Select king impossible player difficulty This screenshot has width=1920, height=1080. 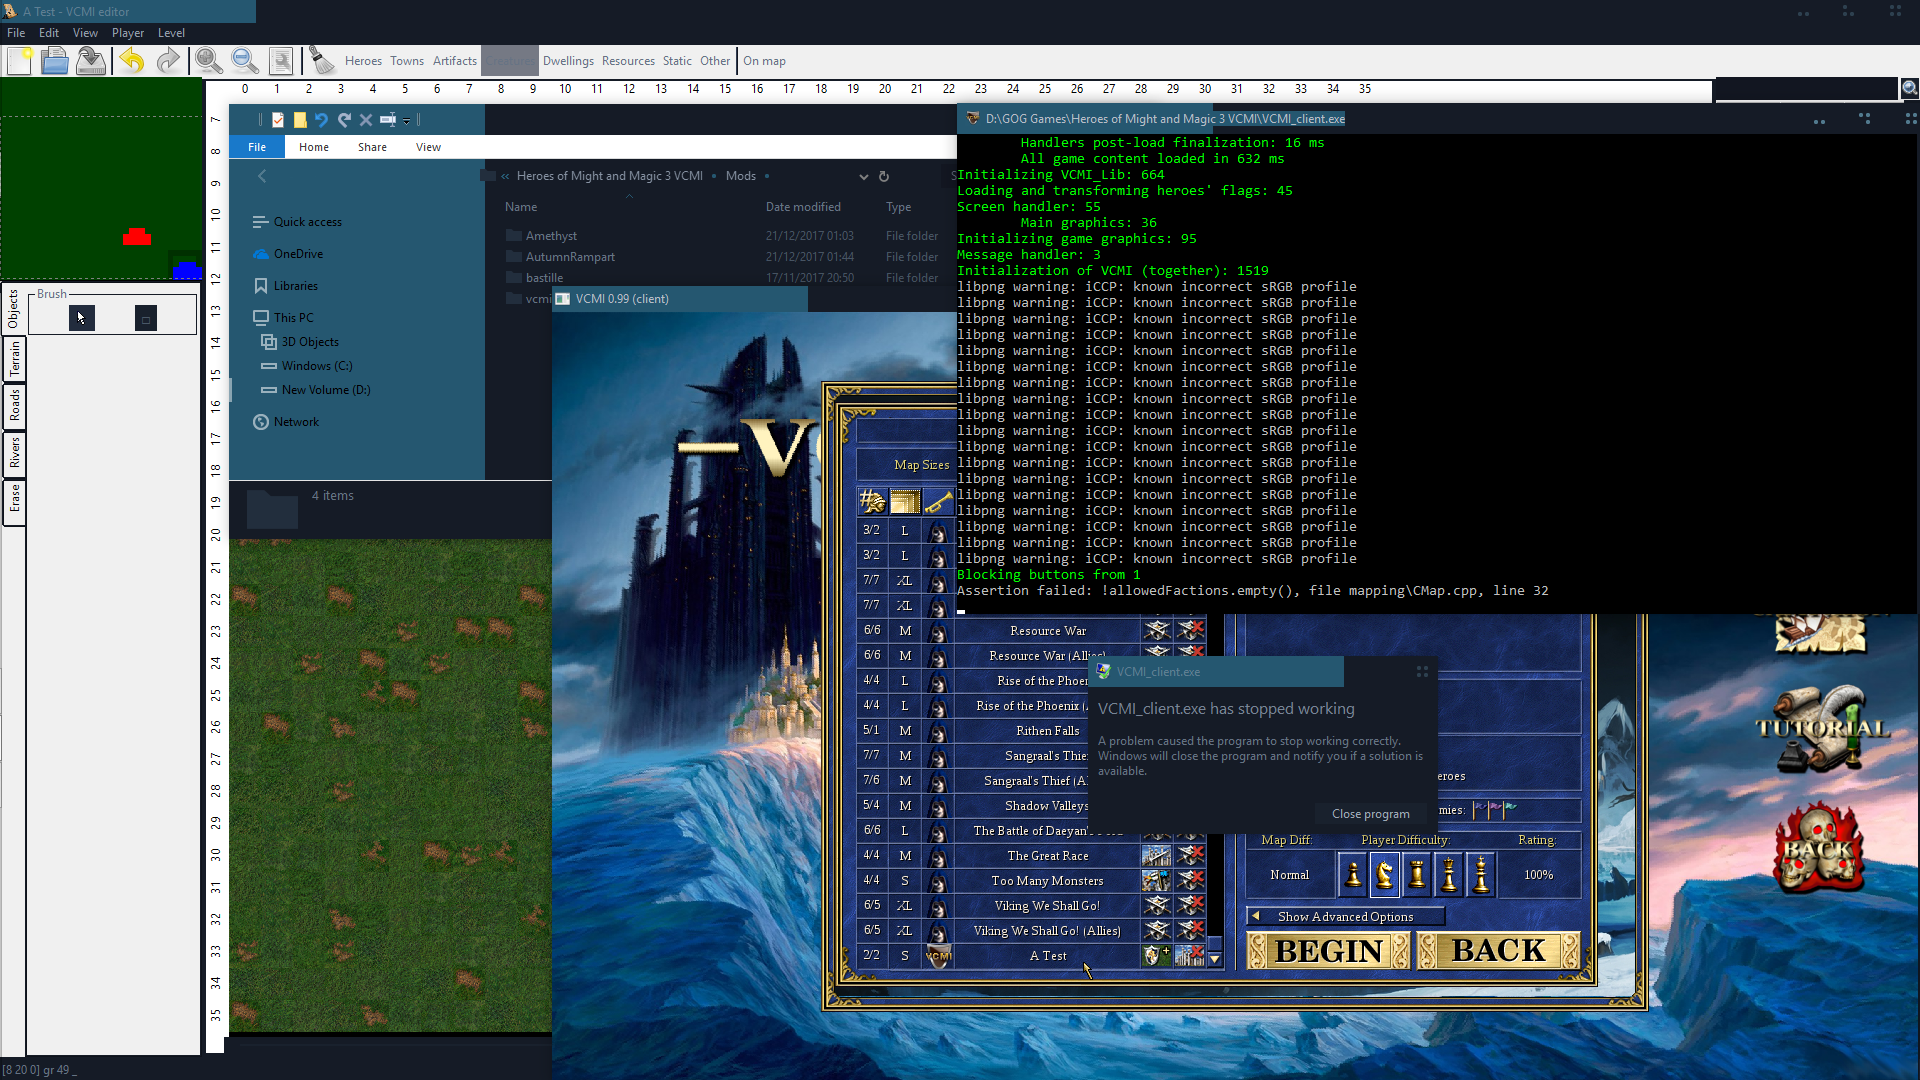pyautogui.click(x=1481, y=875)
